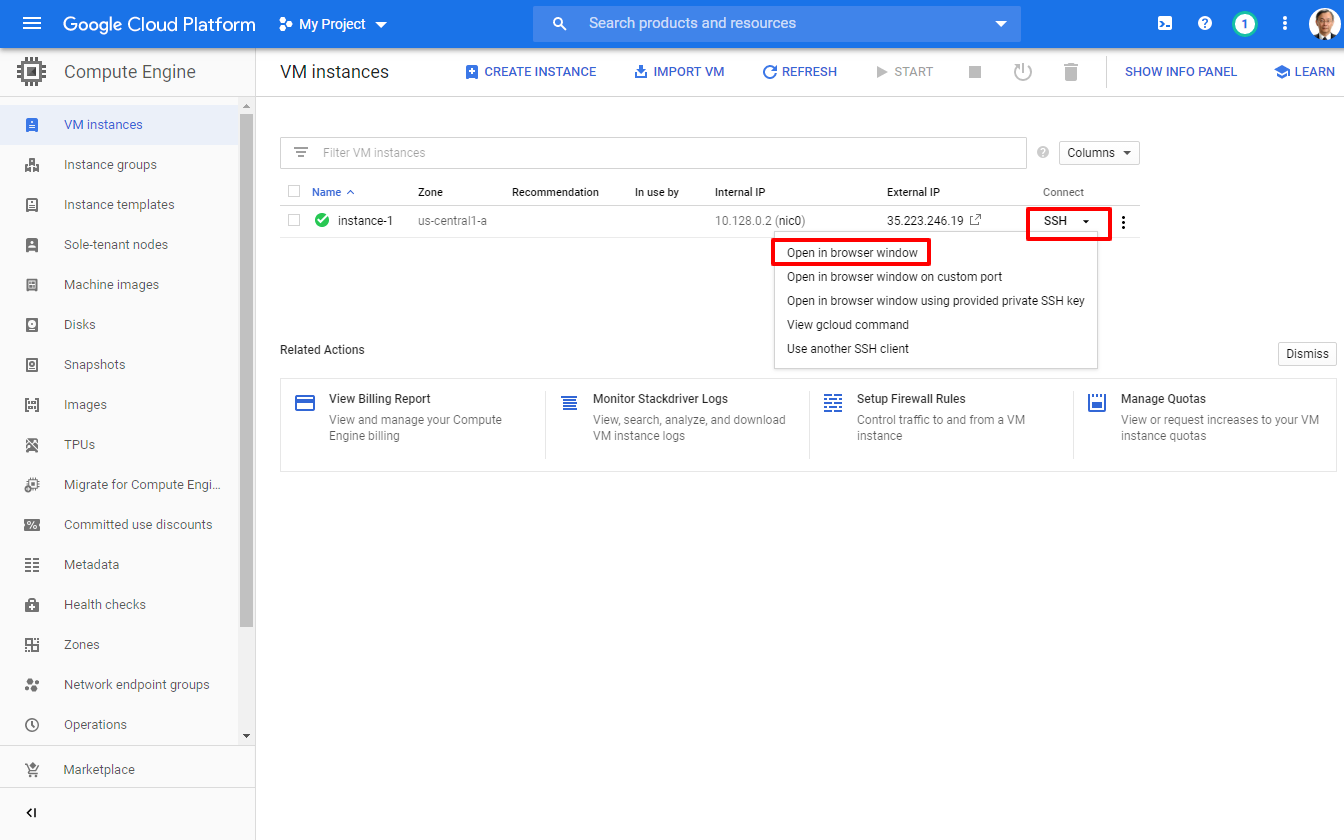
Task: Click the filter help question icon
Action: [1043, 153]
